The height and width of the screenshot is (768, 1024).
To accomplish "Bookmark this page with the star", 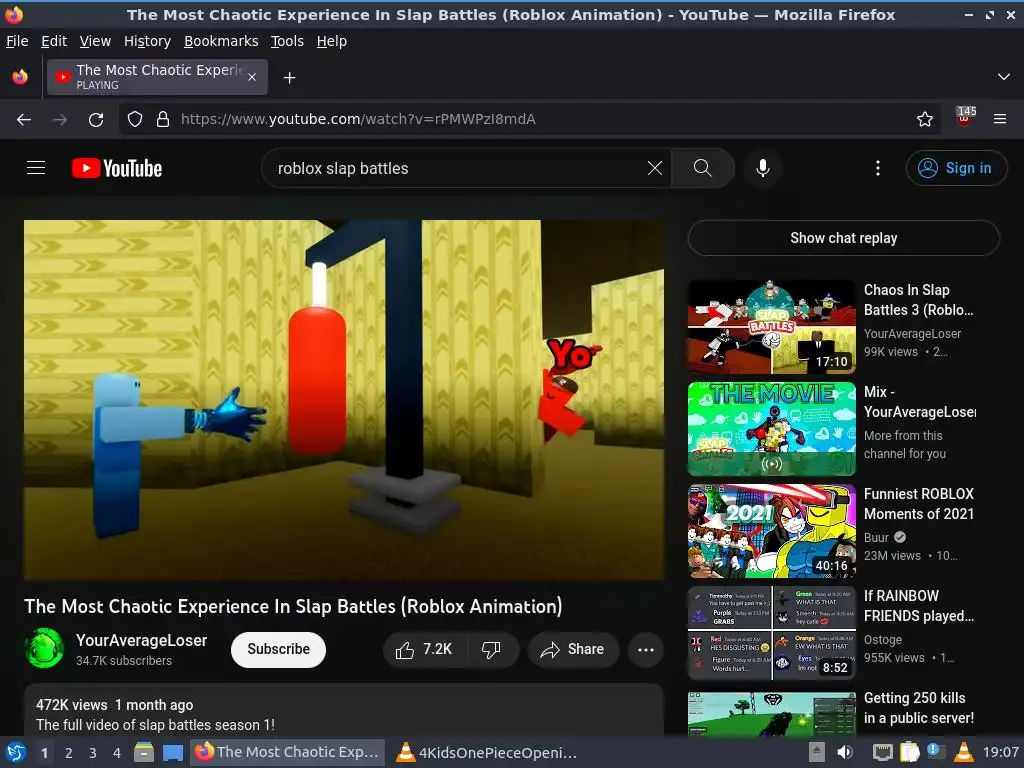I will click(924, 119).
